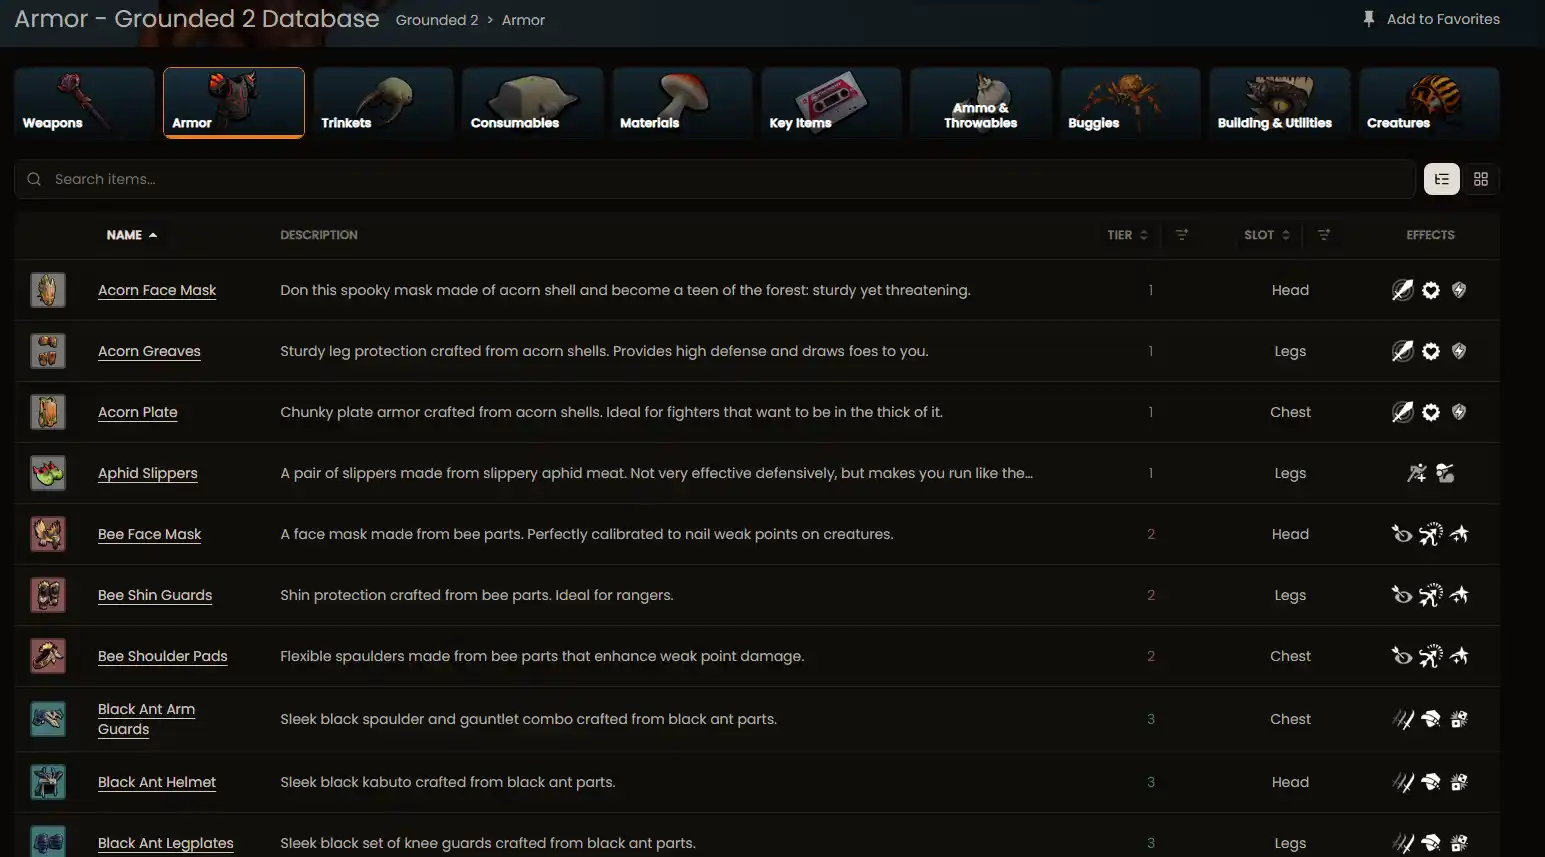Switch to grid view layout
The image size is (1545, 857).
pos(1481,179)
